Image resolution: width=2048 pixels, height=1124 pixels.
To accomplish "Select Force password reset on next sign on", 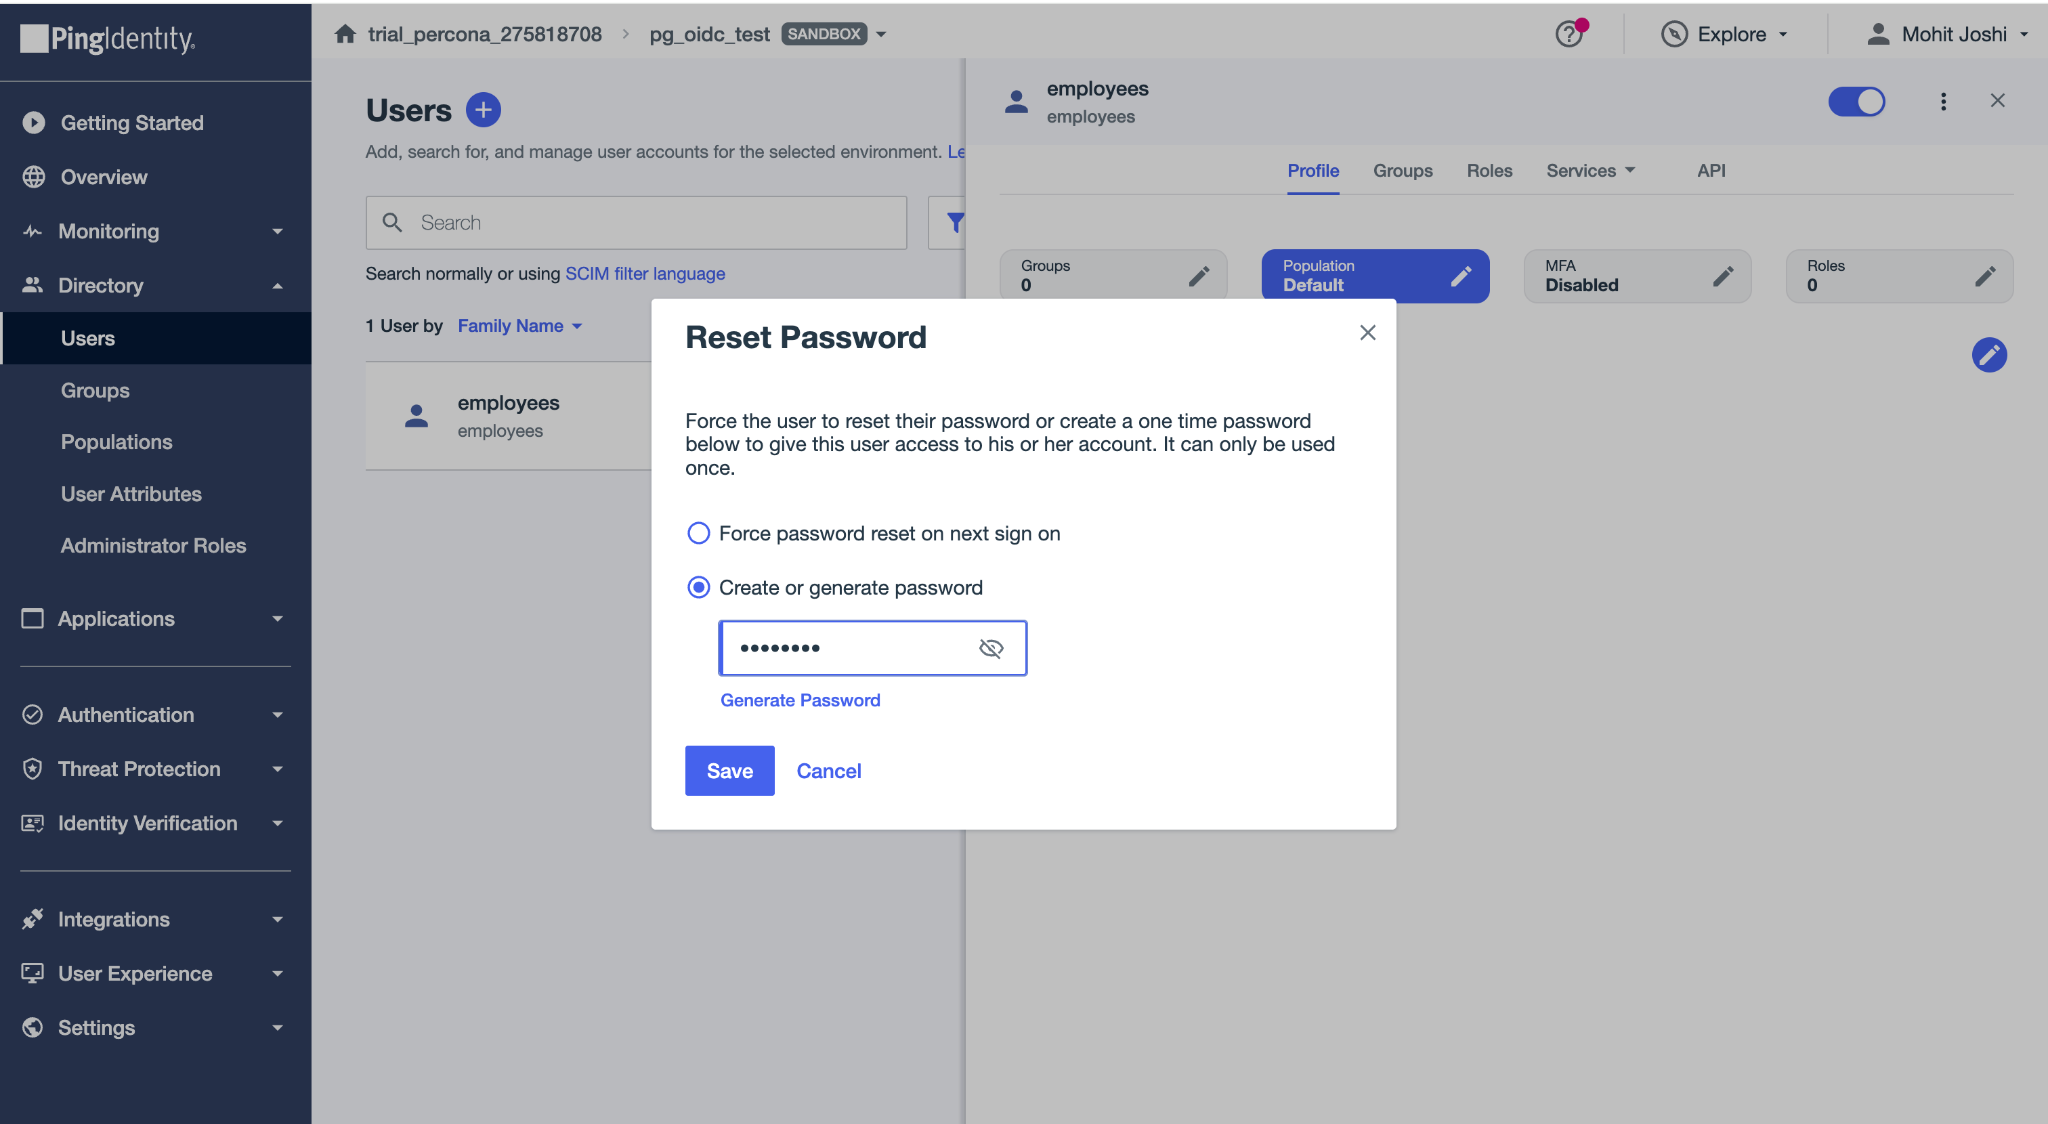I will tap(699, 533).
